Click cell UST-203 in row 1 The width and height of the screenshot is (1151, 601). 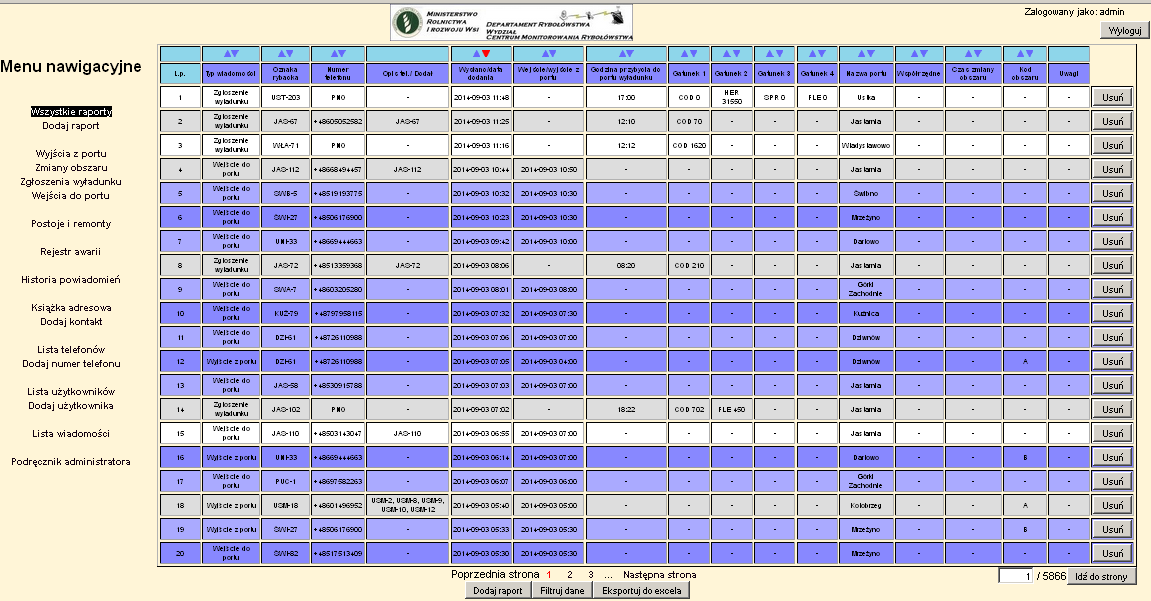pyautogui.click(x=285, y=98)
